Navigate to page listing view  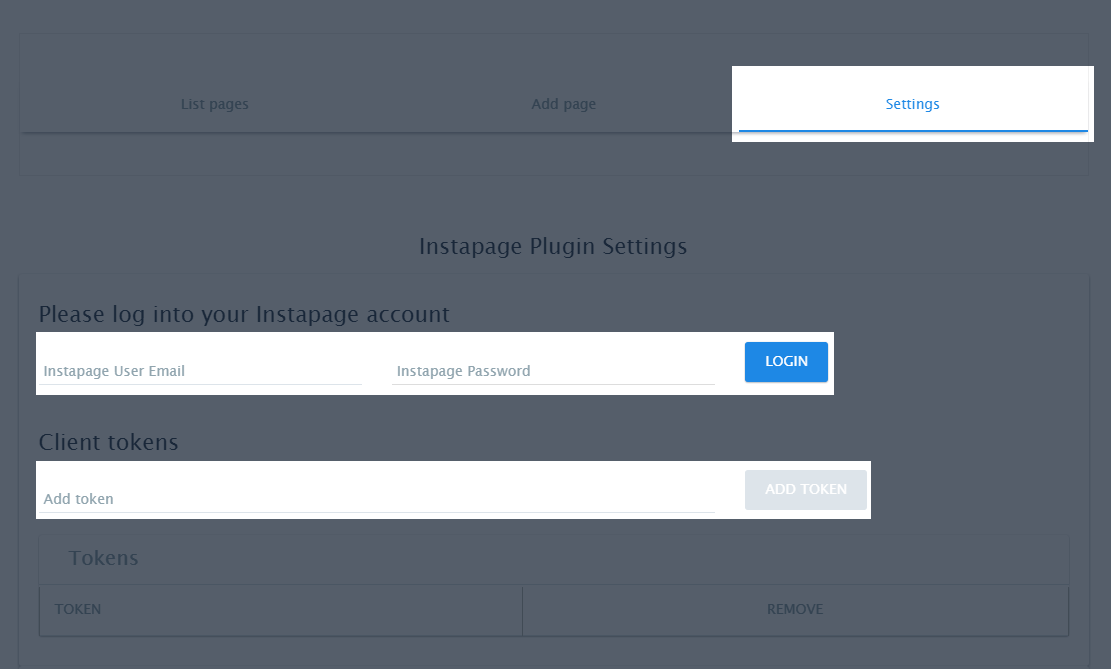214,103
